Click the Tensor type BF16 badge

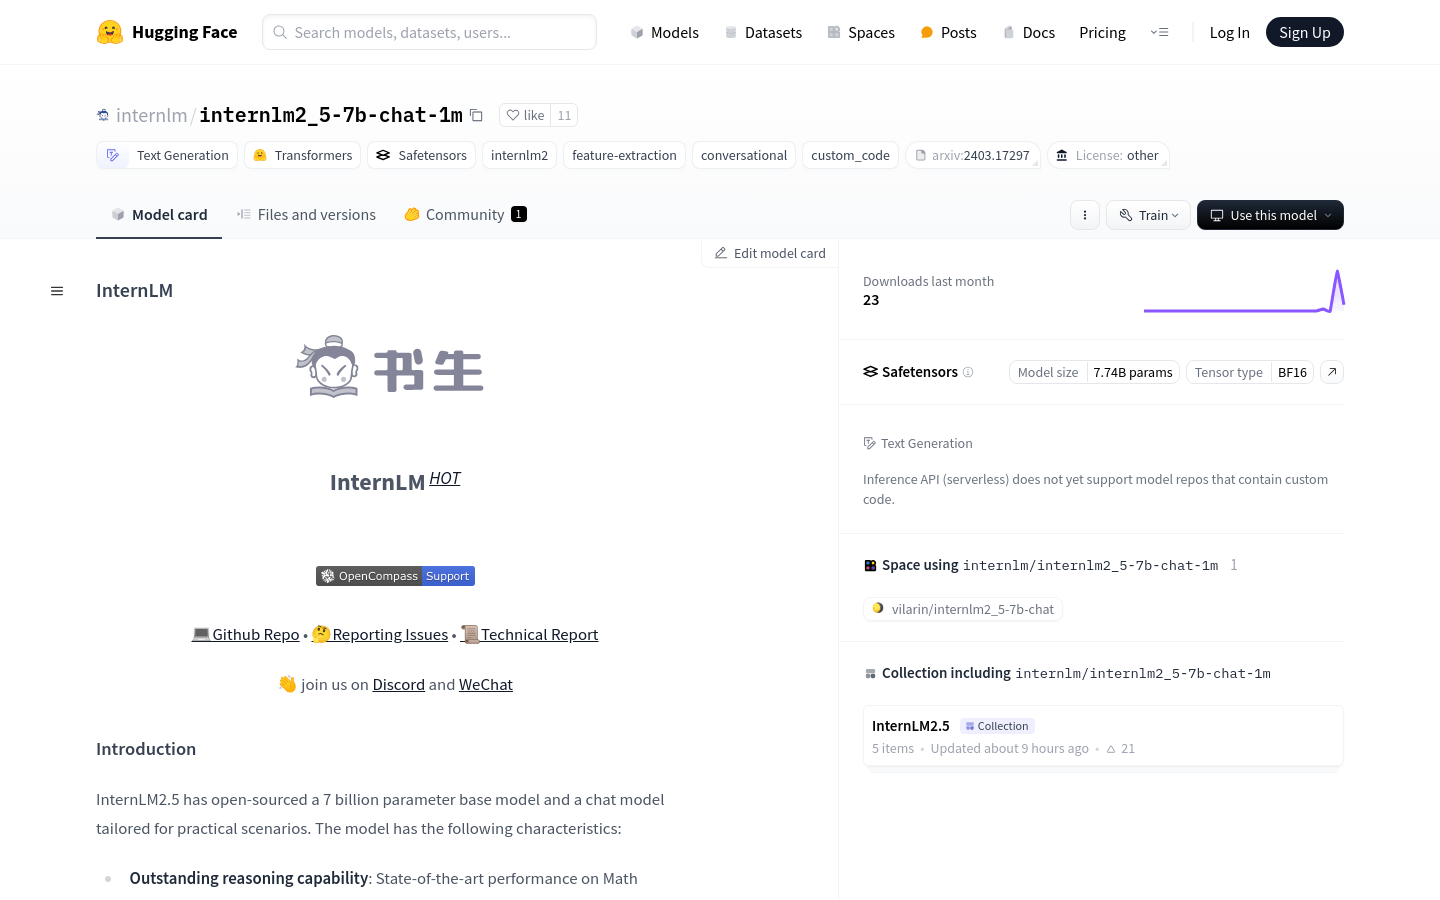pos(1250,372)
